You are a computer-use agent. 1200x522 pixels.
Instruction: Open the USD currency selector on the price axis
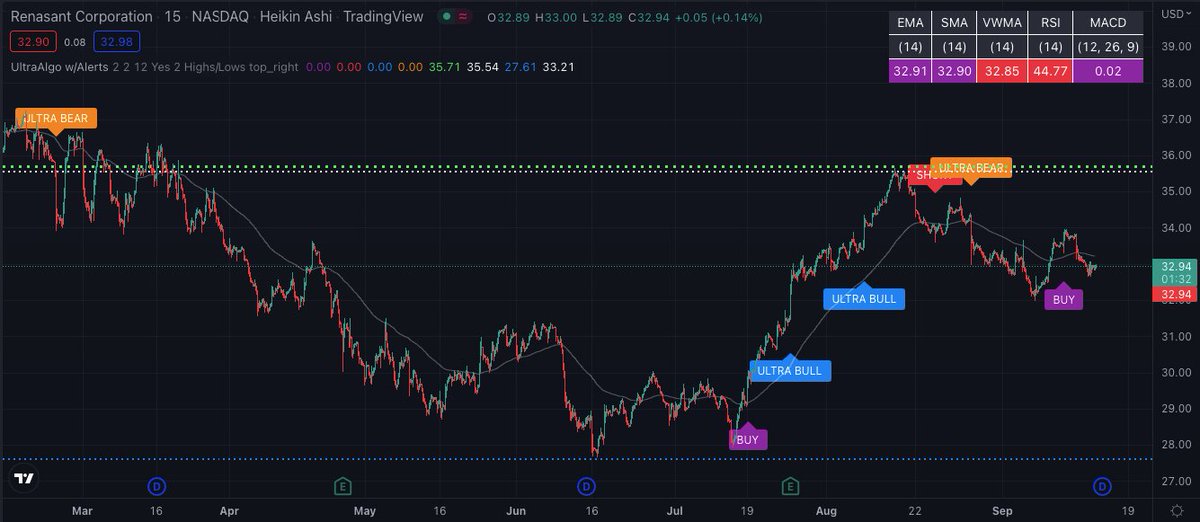pos(1174,13)
